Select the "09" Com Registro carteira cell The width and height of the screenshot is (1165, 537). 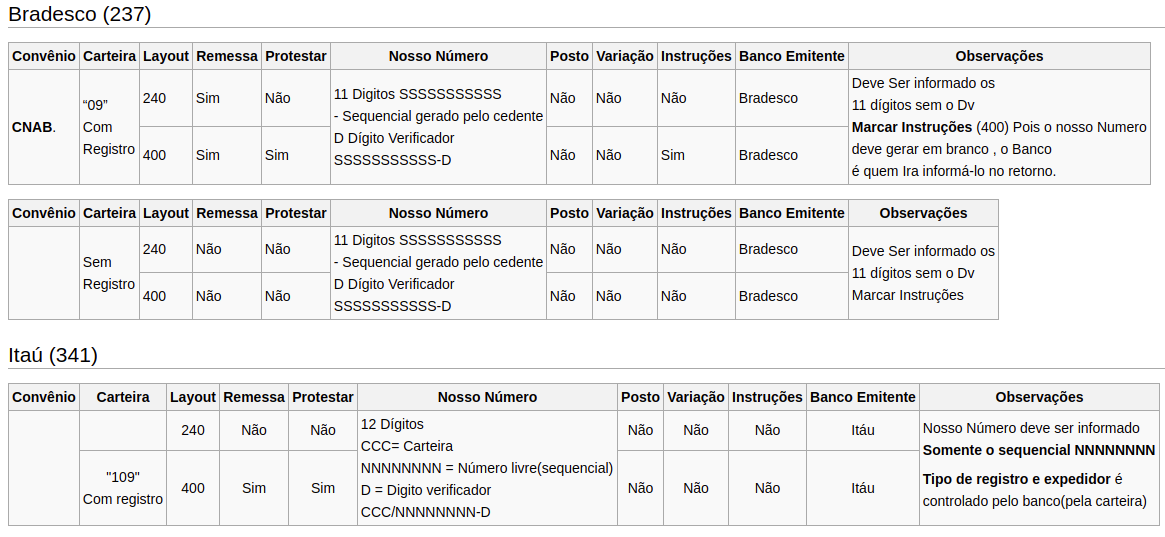click(109, 127)
